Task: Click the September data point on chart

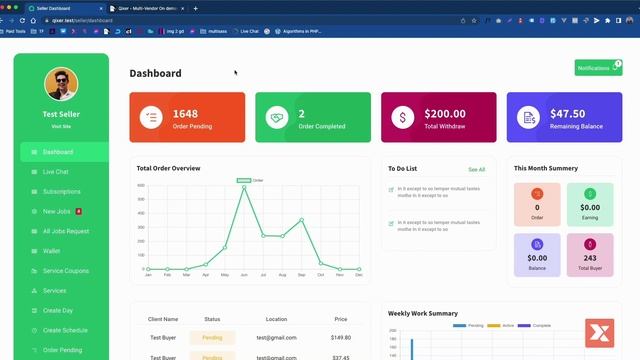Action: tap(302, 220)
